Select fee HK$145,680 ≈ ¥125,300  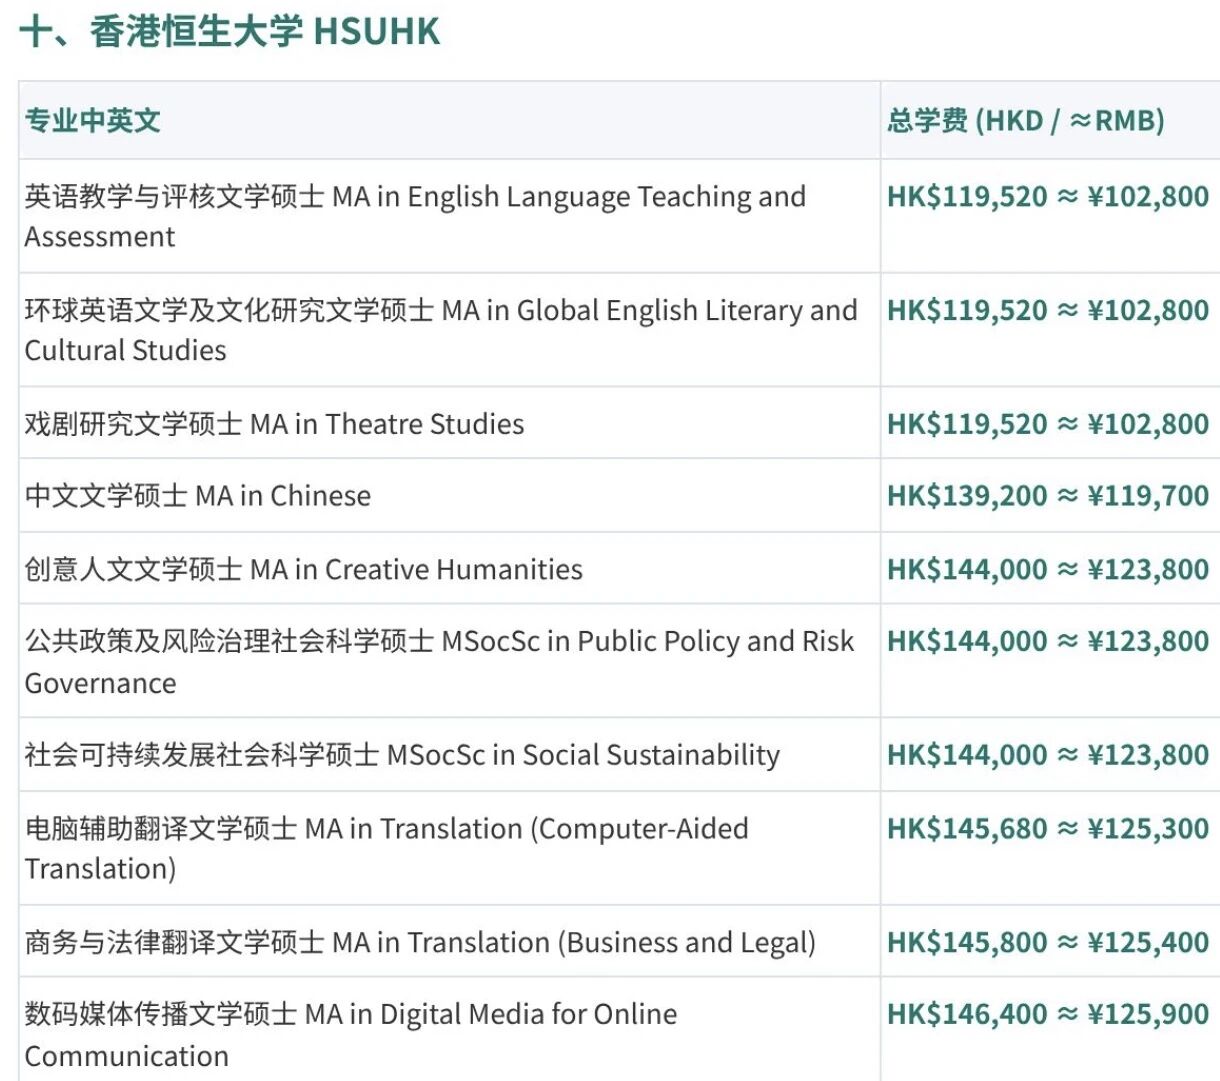click(x=1048, y=829)
